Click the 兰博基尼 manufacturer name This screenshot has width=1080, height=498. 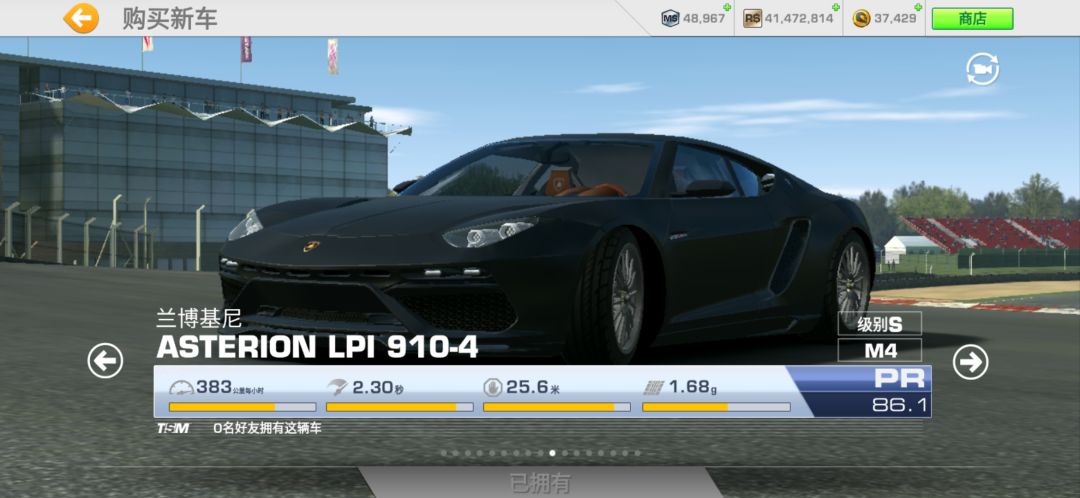point(199,319)
